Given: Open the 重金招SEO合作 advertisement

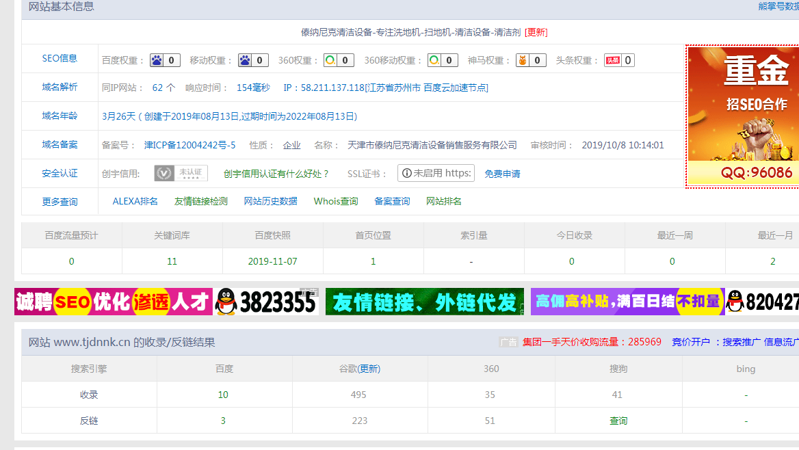Looking at the screenshot, I should pyautogui.click(x=742, y=116).
